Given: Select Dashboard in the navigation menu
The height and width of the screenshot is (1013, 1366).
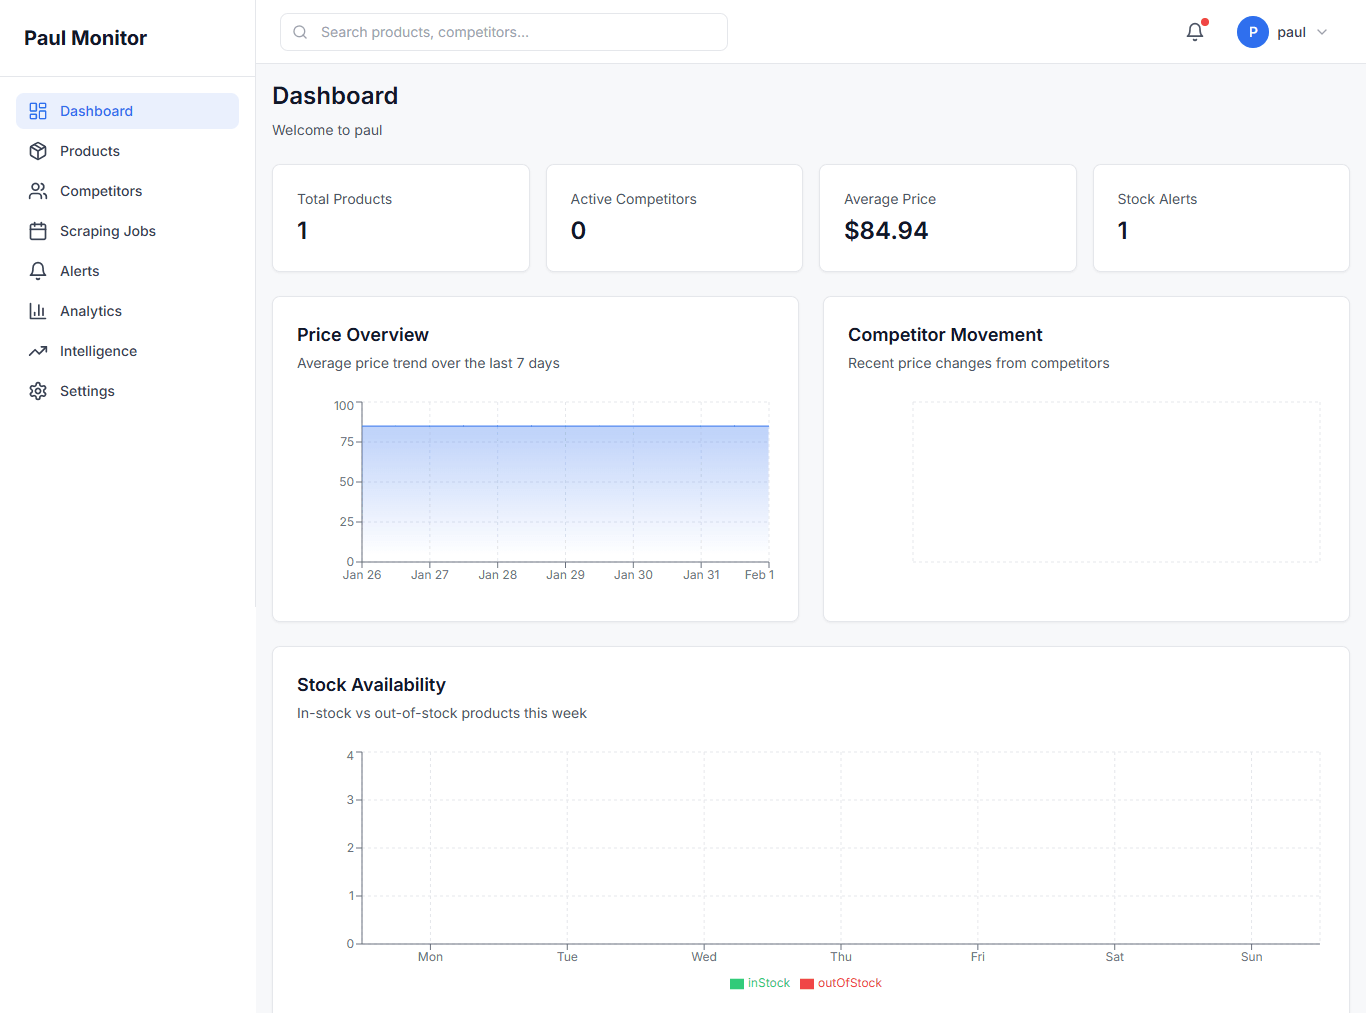Looking at the screenshot, I should [96, 110].
